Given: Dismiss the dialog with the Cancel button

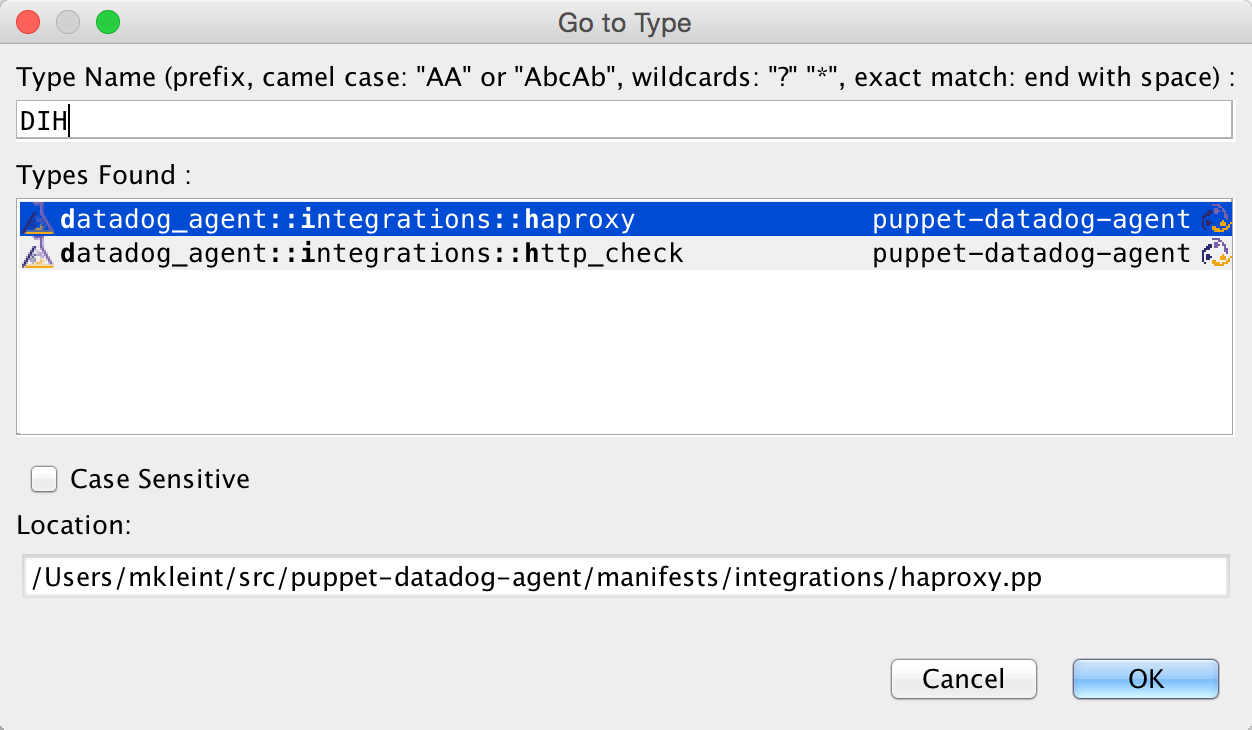Looking at the screenshot, I should point(964,679).
